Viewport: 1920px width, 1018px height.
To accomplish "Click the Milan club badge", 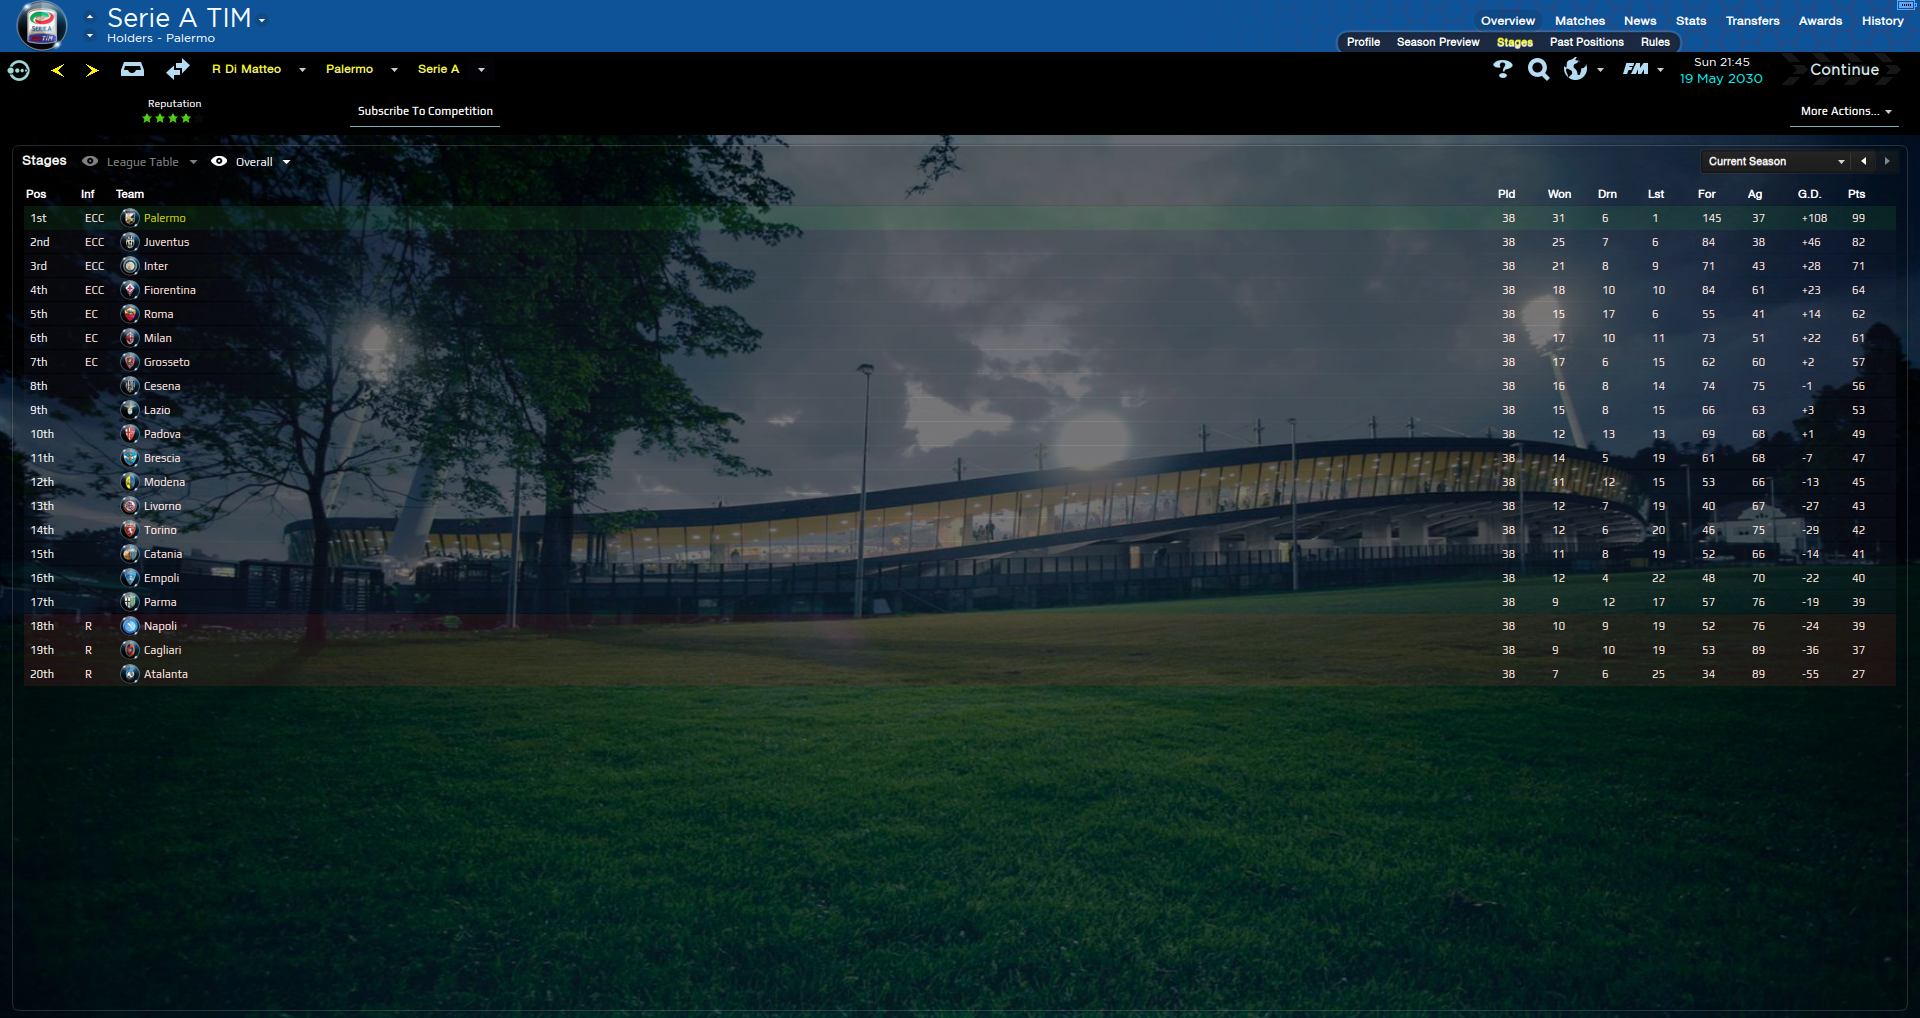I will tap(130, 338).
